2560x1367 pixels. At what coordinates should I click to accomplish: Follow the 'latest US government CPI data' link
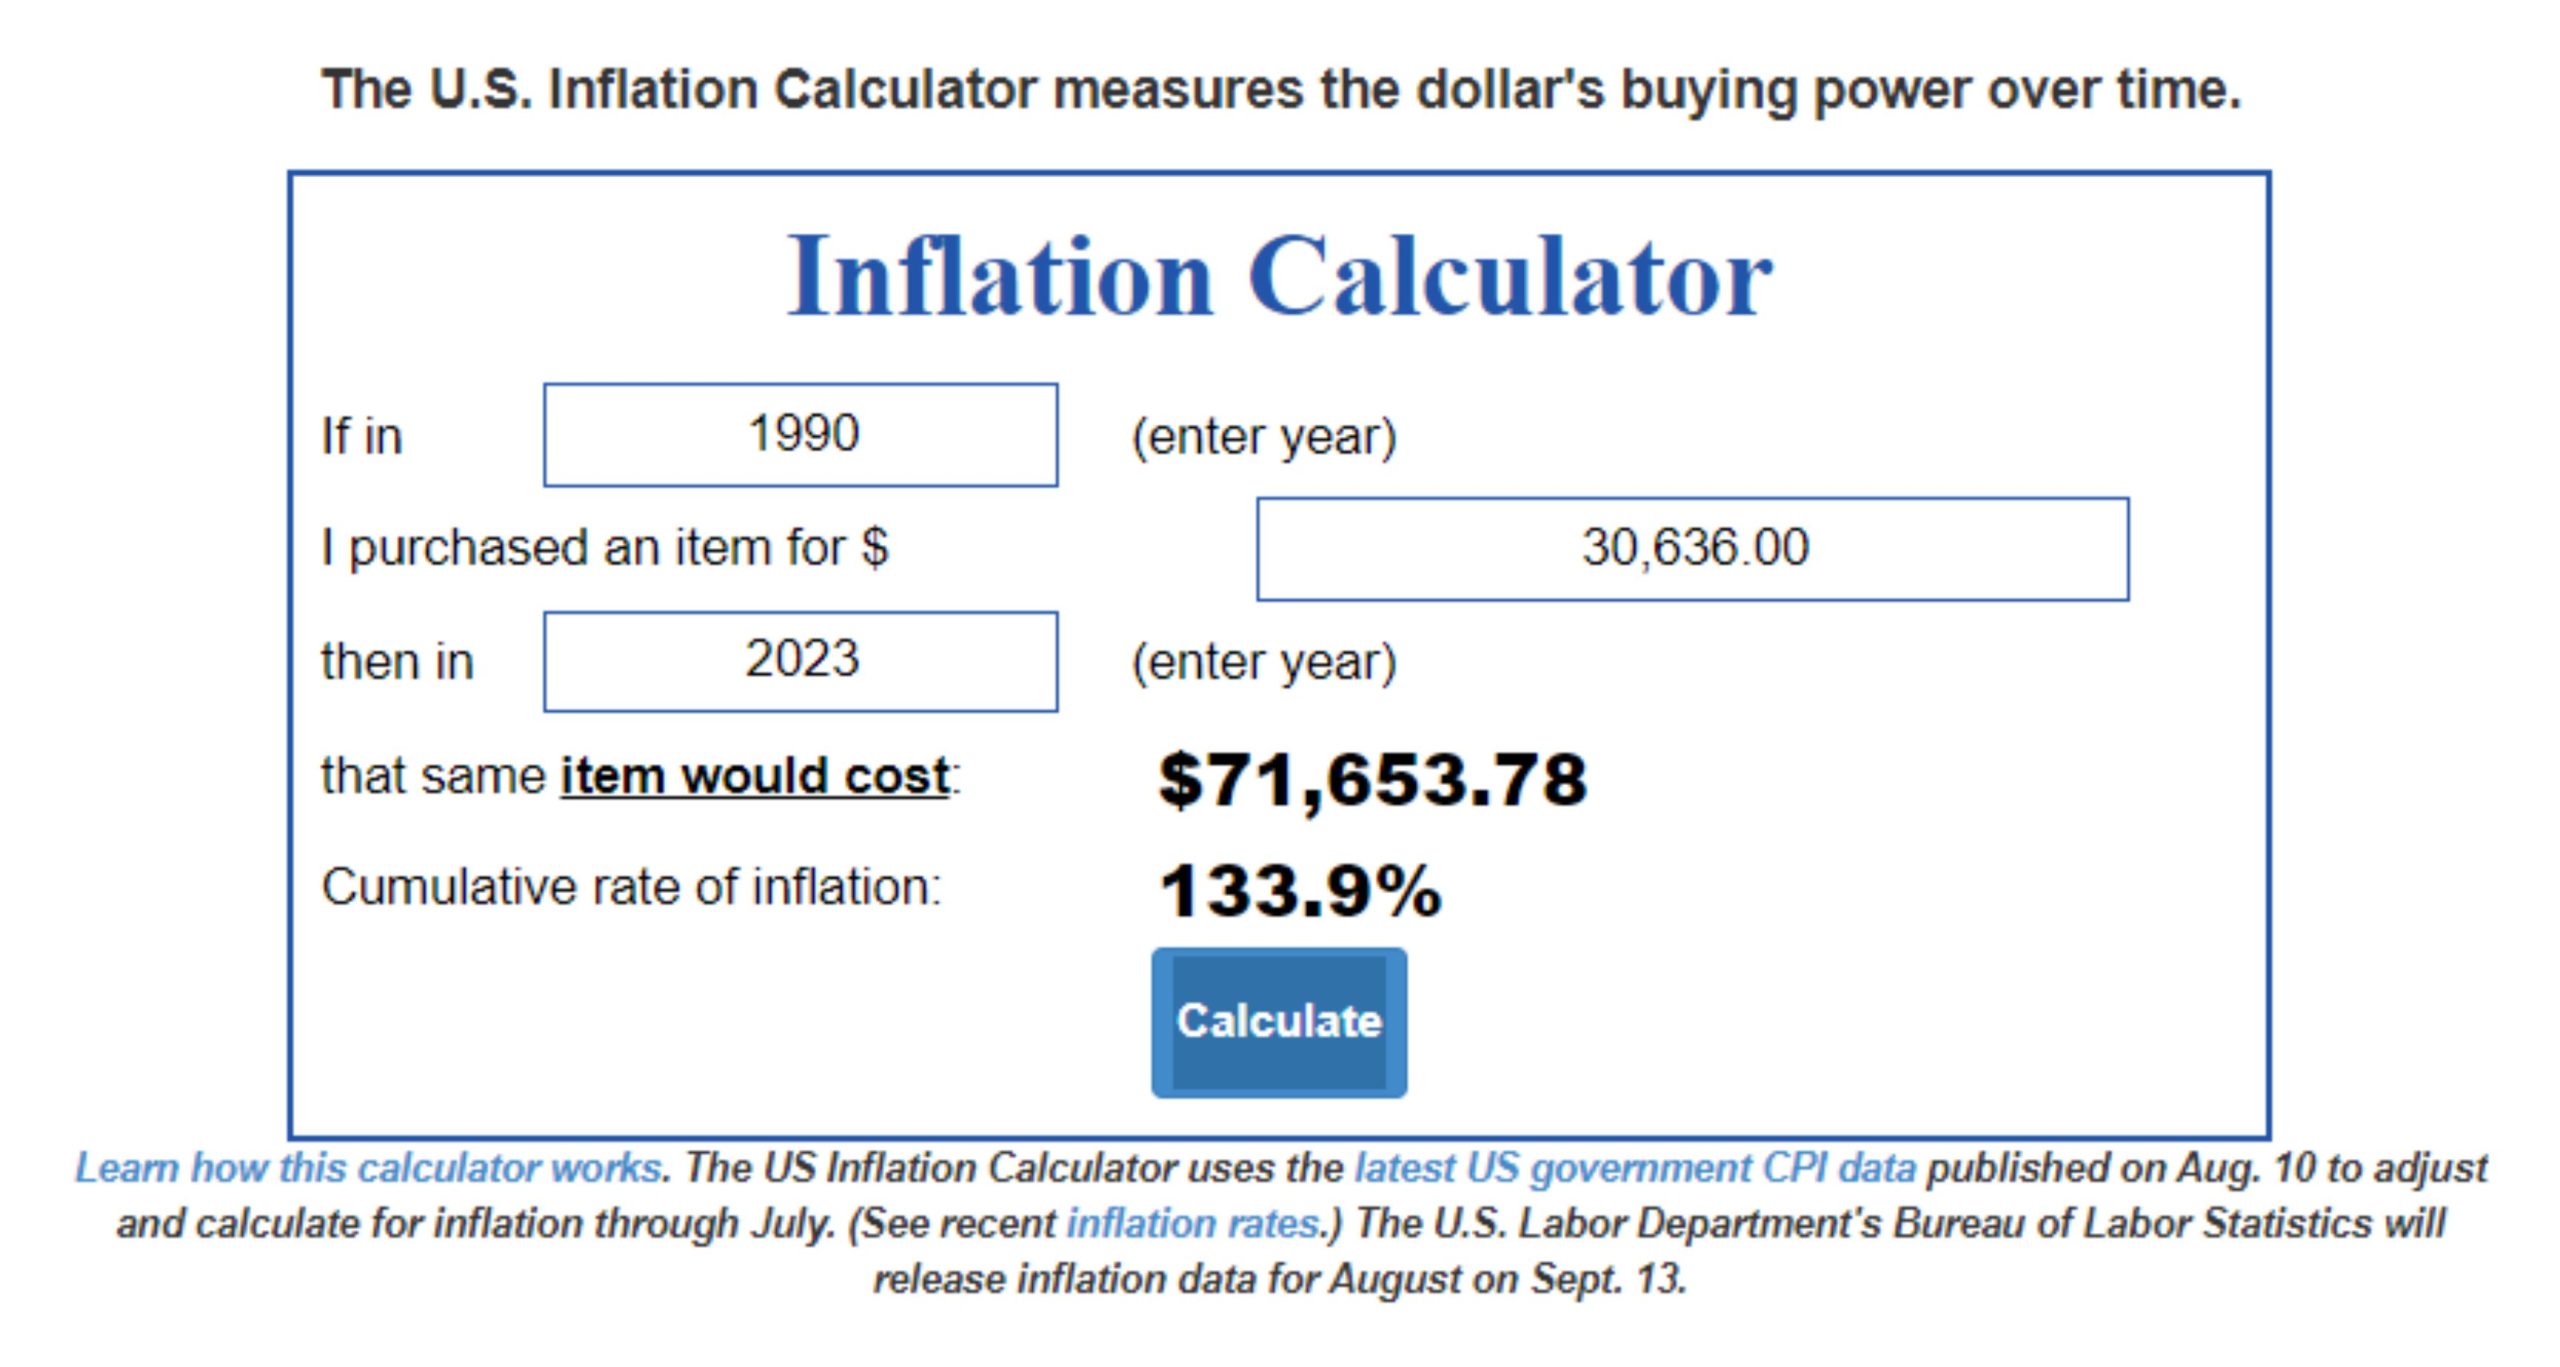[1634, 1168]
